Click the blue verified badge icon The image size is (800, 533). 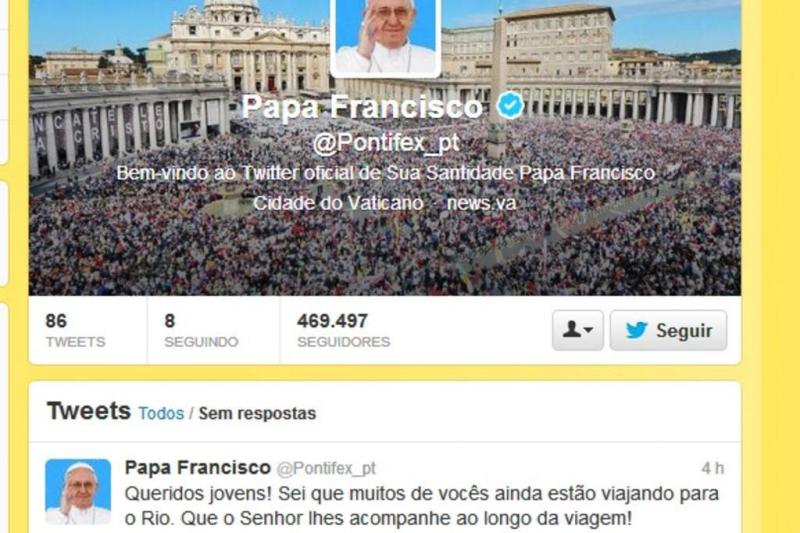click(x=511, y=106)
